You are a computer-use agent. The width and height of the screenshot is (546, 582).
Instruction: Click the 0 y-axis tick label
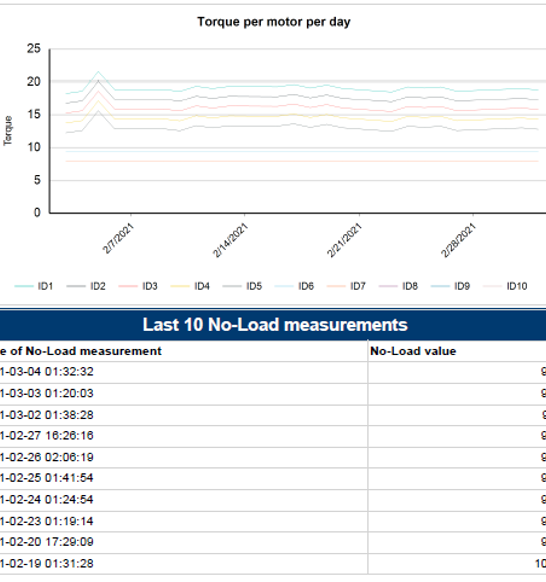pyautogui.click(x=37, y=213)
